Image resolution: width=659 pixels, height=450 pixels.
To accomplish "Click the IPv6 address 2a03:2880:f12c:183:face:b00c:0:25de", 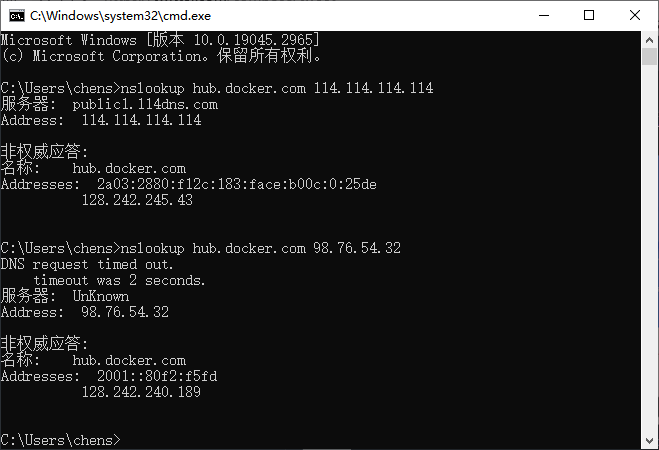I will pos(237,184).
